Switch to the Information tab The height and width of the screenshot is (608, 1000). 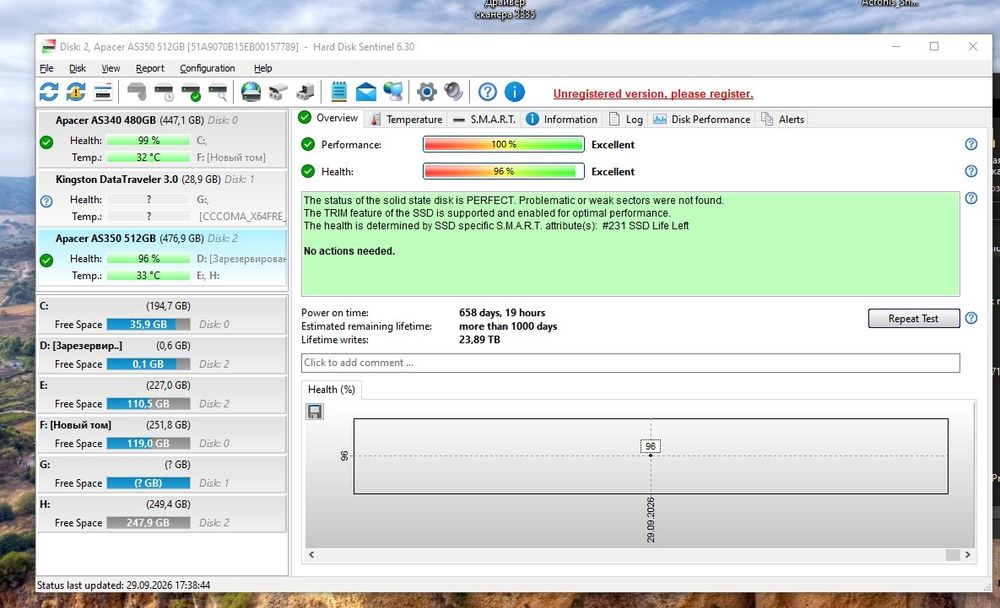click(562, 119)
